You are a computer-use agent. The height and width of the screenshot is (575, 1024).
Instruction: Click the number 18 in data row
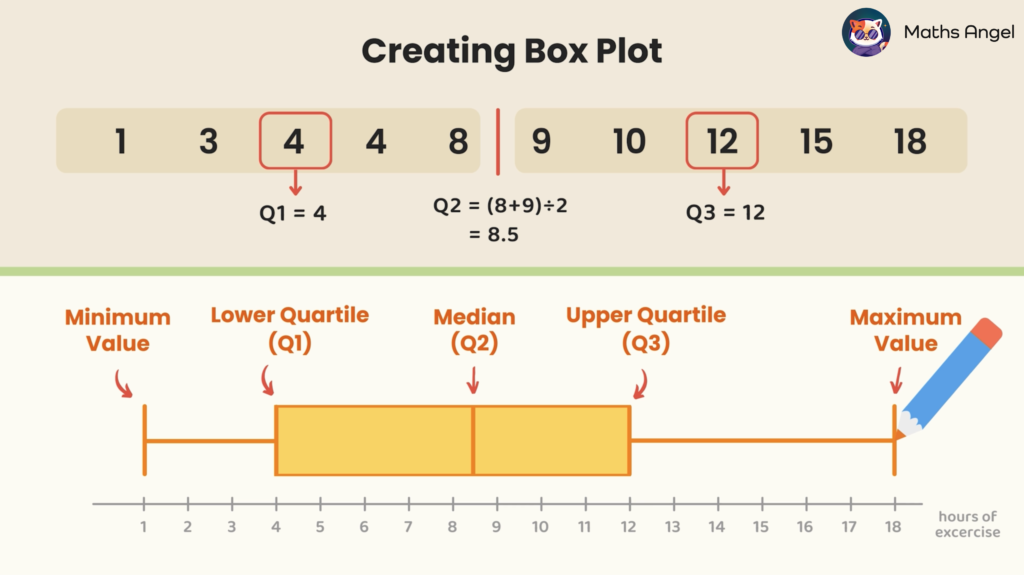tap(910, 141)
